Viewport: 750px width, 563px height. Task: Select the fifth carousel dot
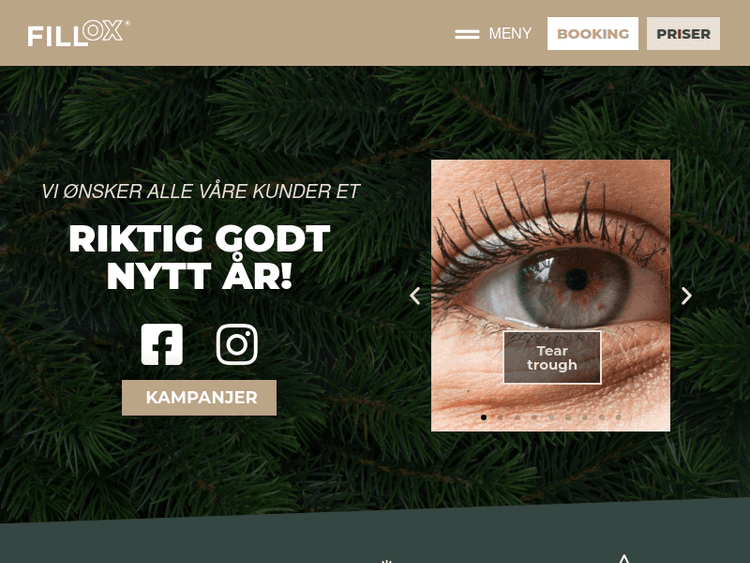tap(551, 418)
